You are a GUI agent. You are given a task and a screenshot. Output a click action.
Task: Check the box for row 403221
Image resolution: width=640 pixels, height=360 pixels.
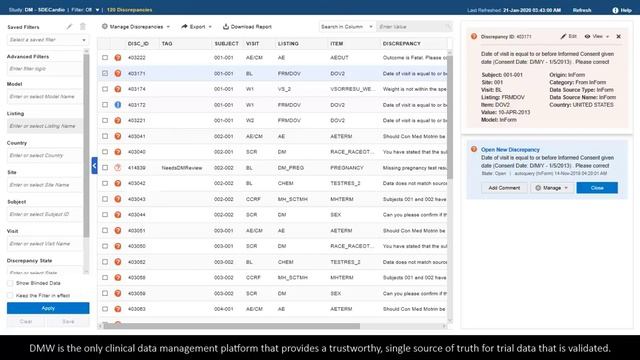(105, 120)
